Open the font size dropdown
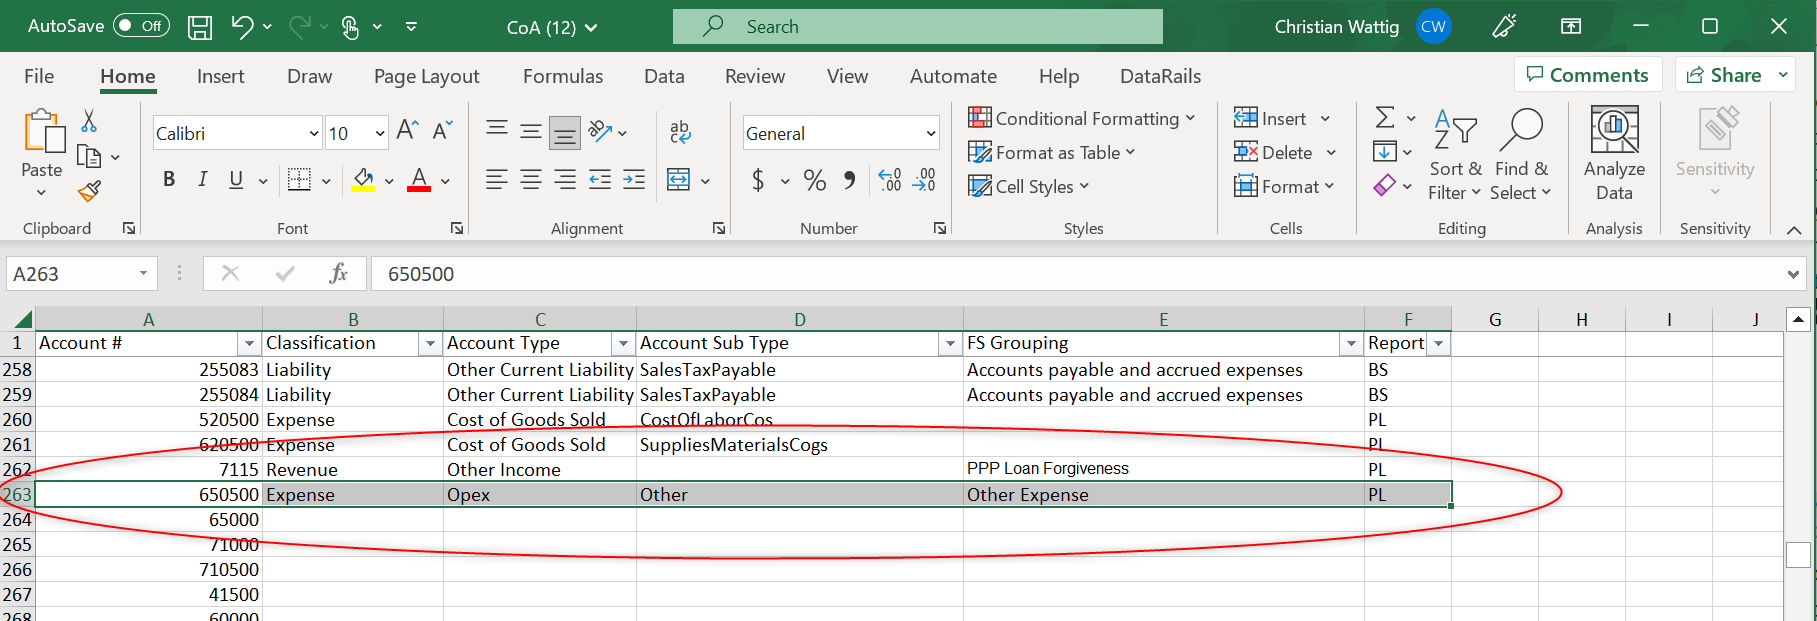1817x621 pixels. tap(380, 133)
